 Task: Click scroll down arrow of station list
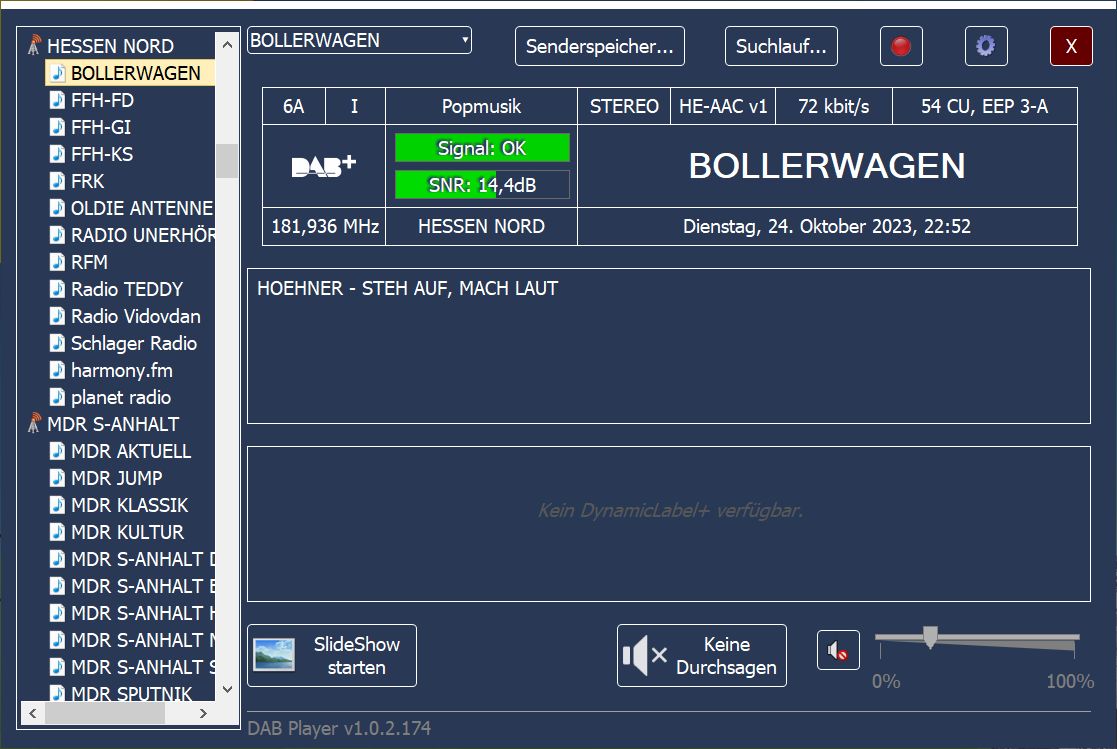click(227, 689)
